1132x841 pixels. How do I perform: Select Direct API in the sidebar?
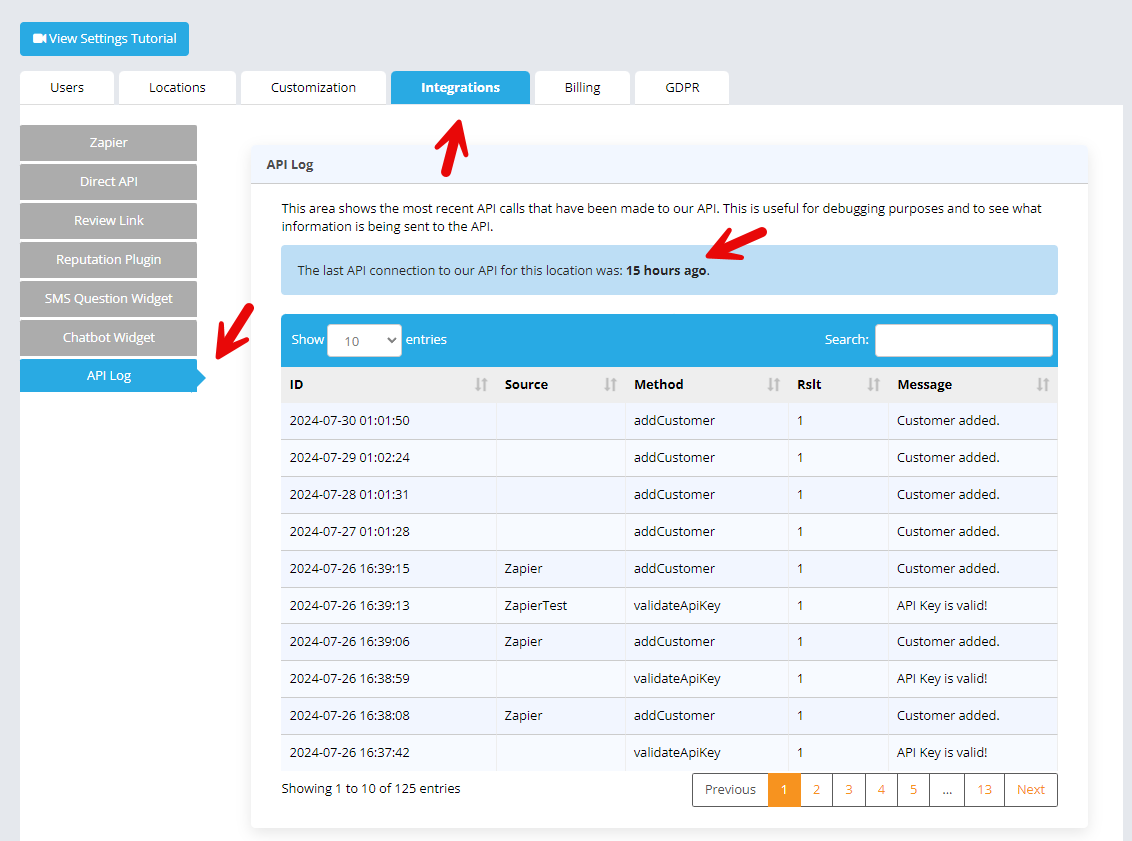(108, 182)
